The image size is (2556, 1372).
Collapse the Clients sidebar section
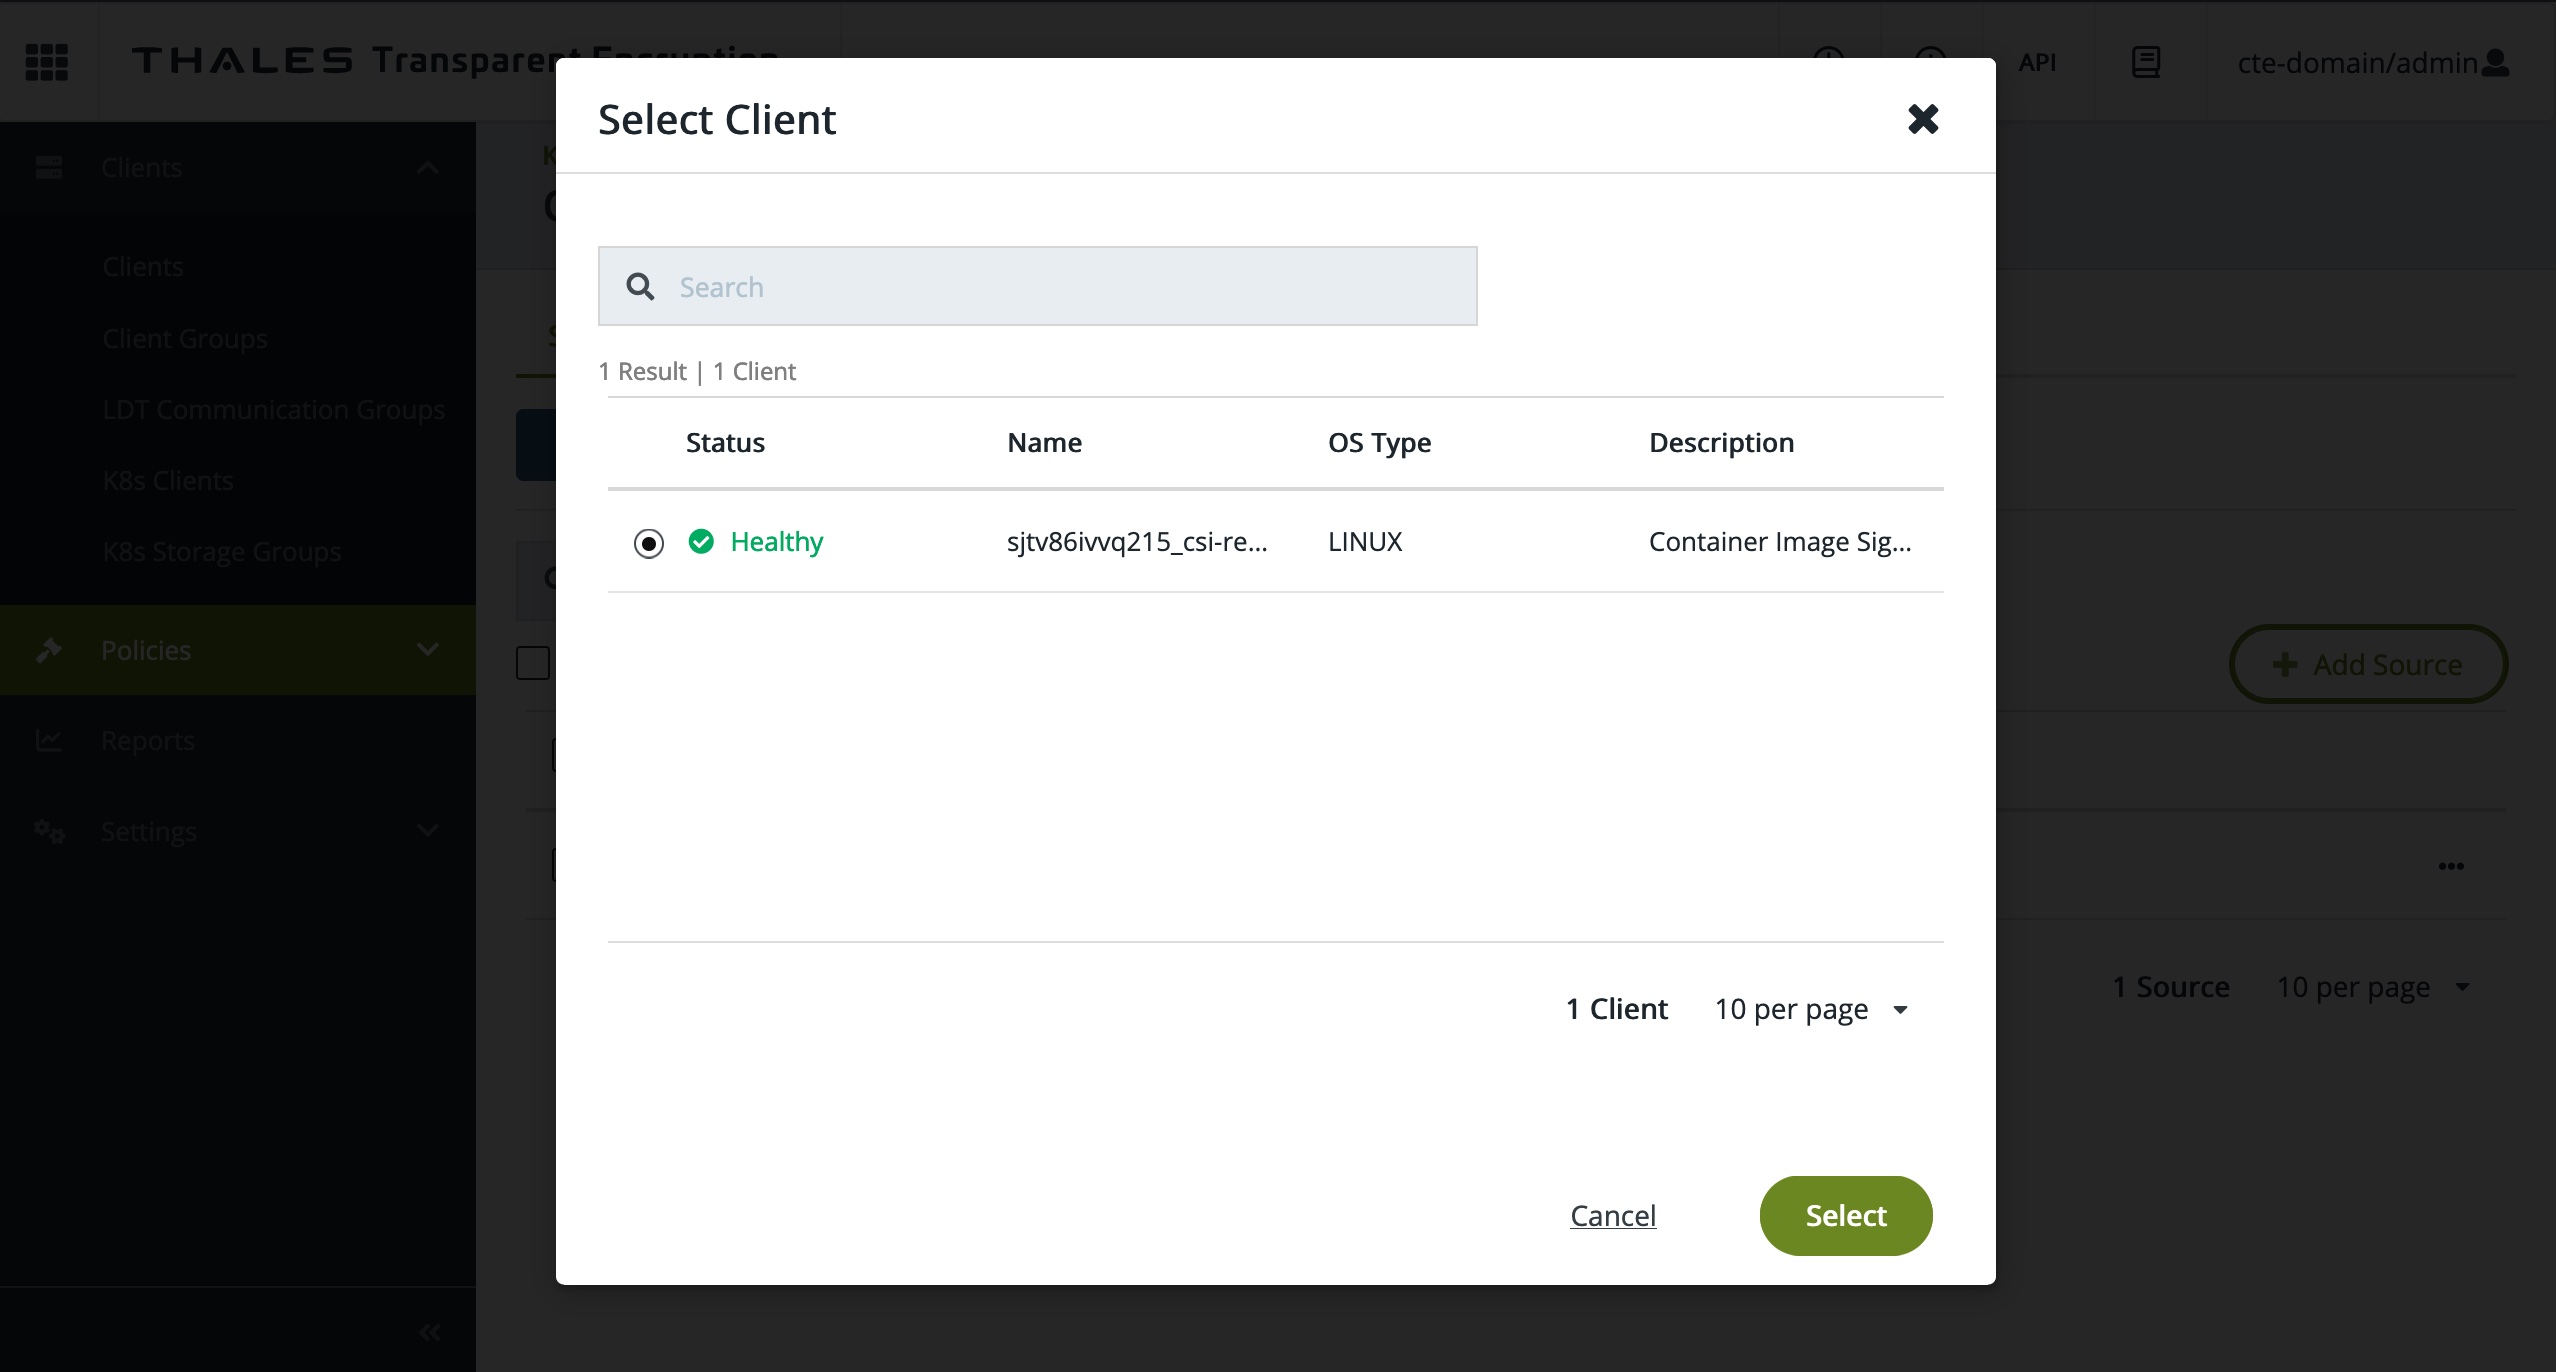click(428, 168)
